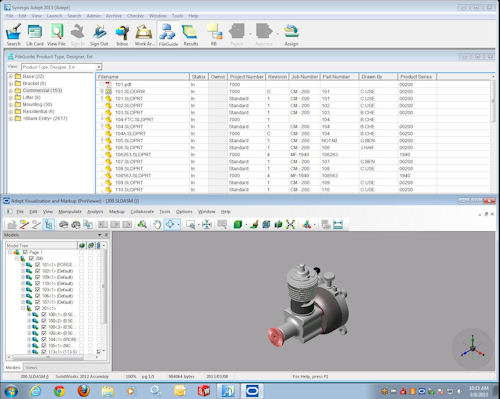Click the Windows Start button
500x399 pixels.
point(11,391)
